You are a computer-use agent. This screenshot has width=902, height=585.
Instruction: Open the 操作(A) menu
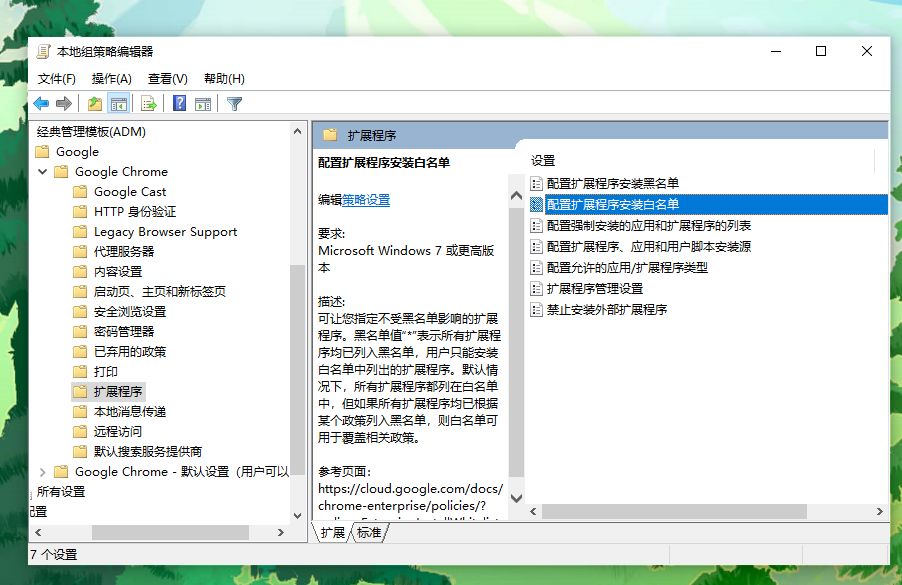coord(112,79)
